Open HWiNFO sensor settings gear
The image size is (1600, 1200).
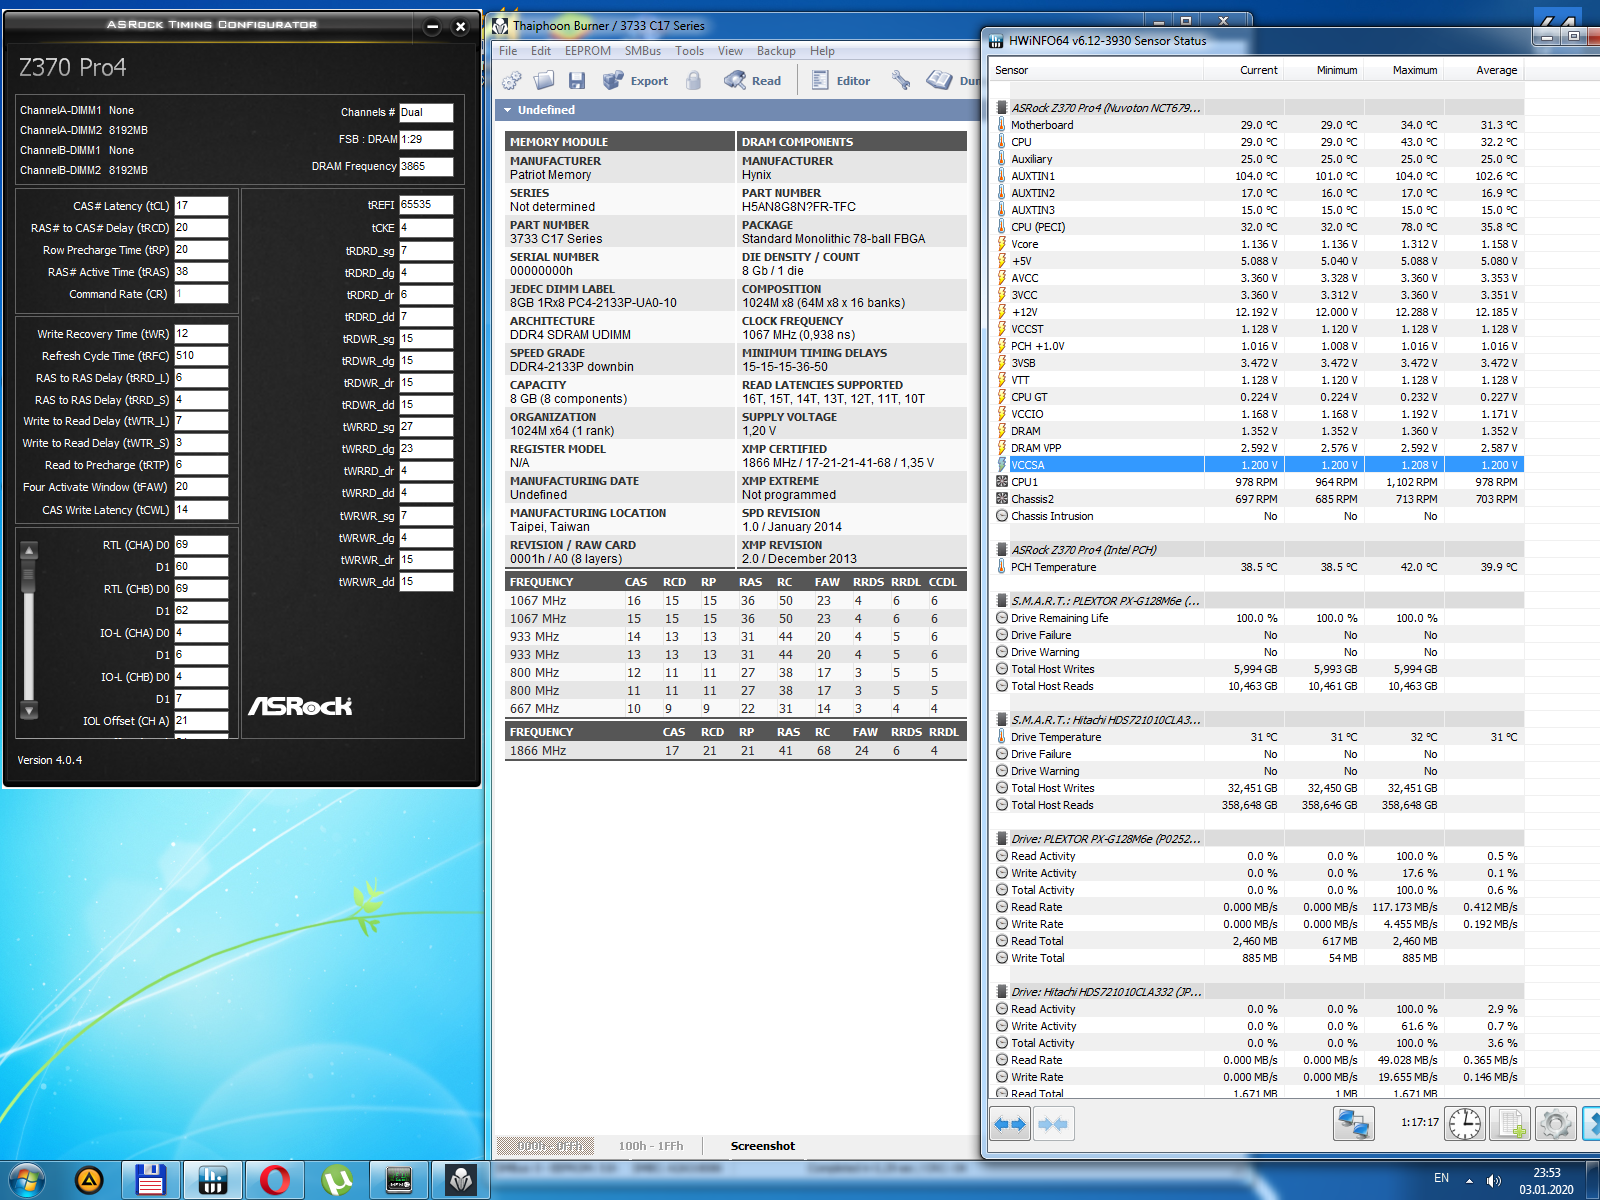[1555, 1124]
